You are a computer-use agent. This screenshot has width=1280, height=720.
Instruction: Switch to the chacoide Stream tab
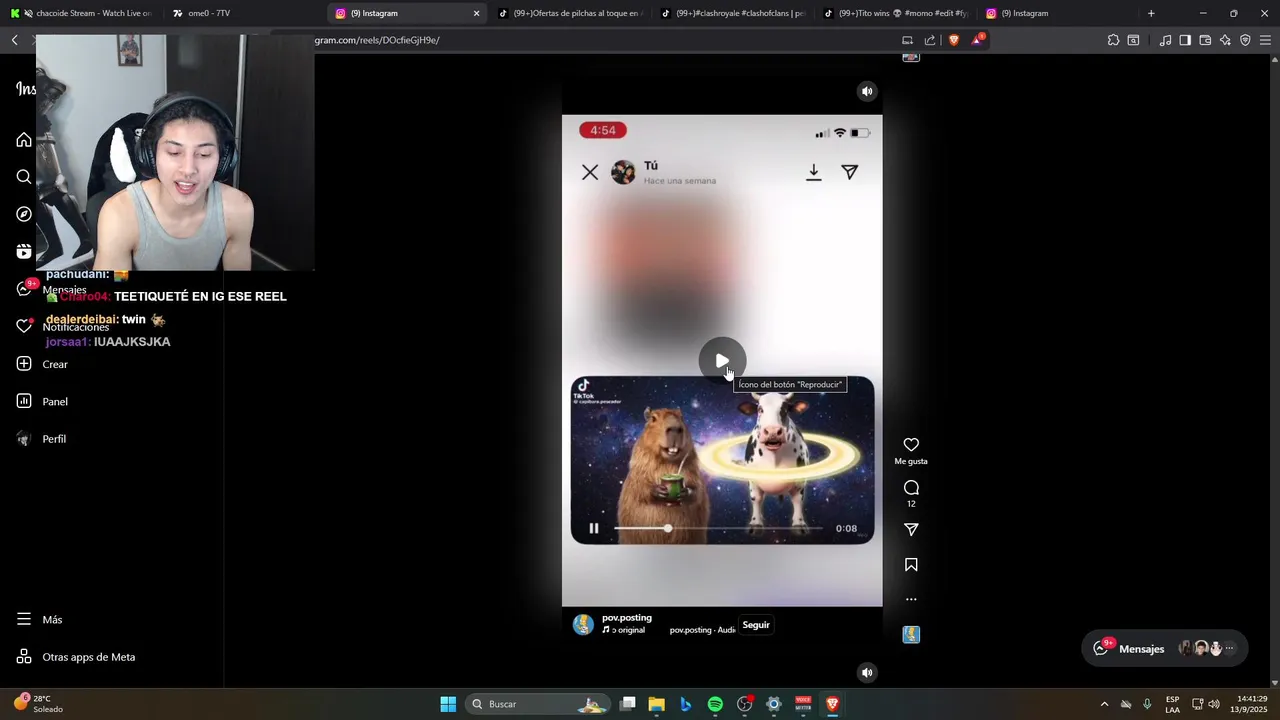coord(81,13)
